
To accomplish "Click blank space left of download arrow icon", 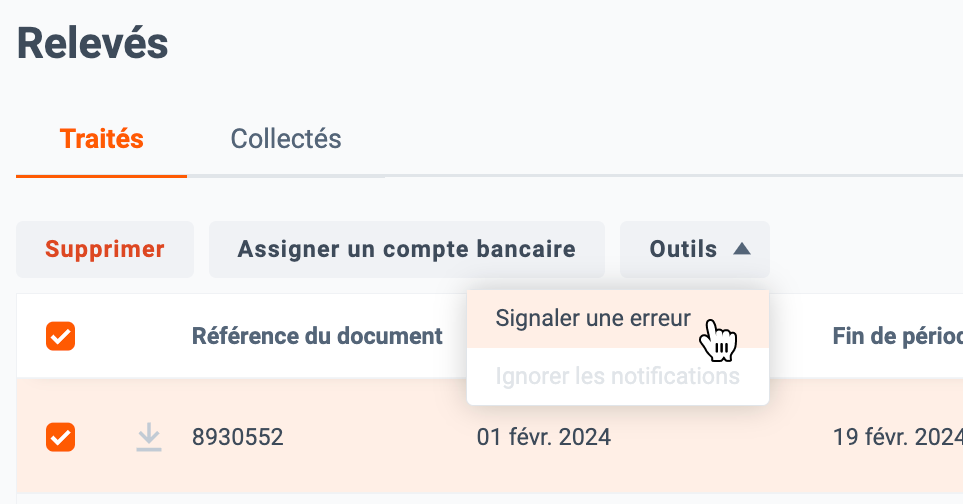I will pos(104,437).
